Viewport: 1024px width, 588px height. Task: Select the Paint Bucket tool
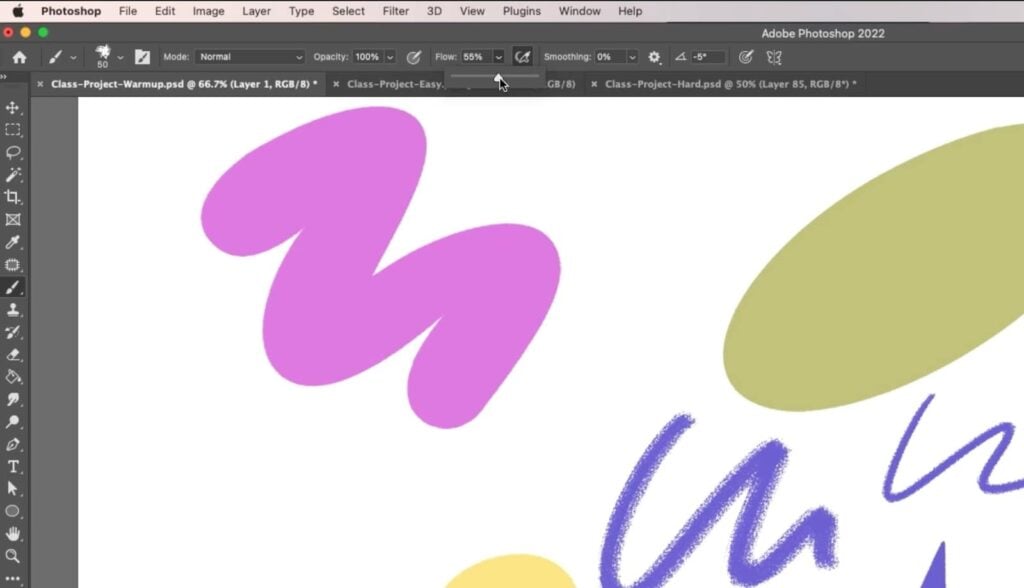click(12, 377)
